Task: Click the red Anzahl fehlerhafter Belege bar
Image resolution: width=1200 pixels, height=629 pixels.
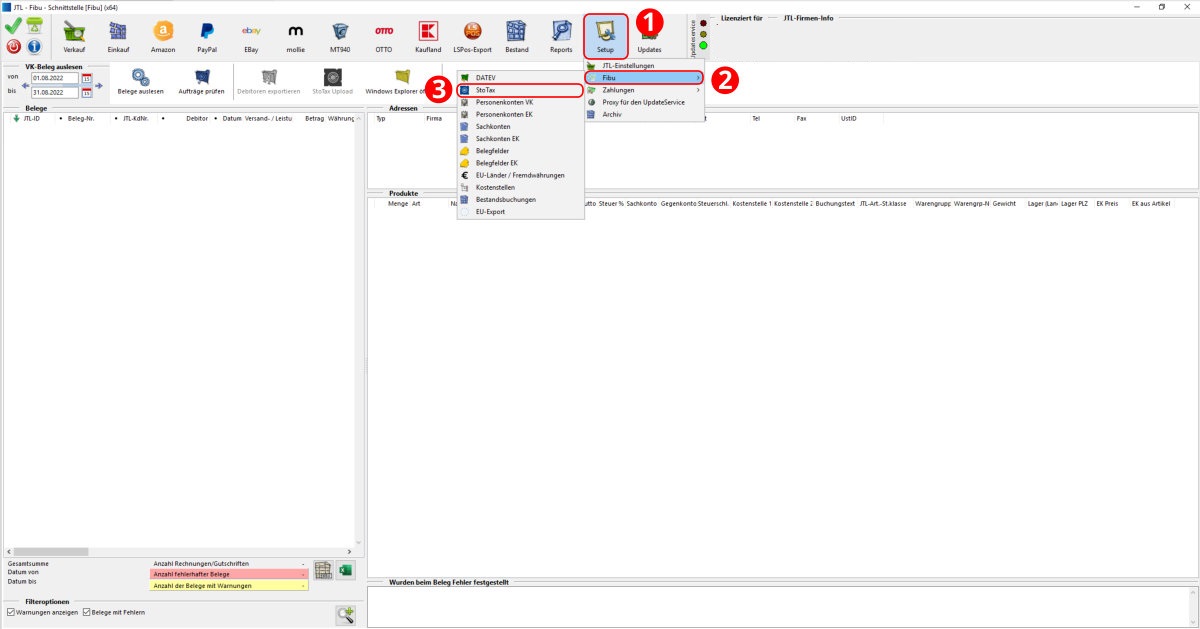Action: tap(228, 574)
